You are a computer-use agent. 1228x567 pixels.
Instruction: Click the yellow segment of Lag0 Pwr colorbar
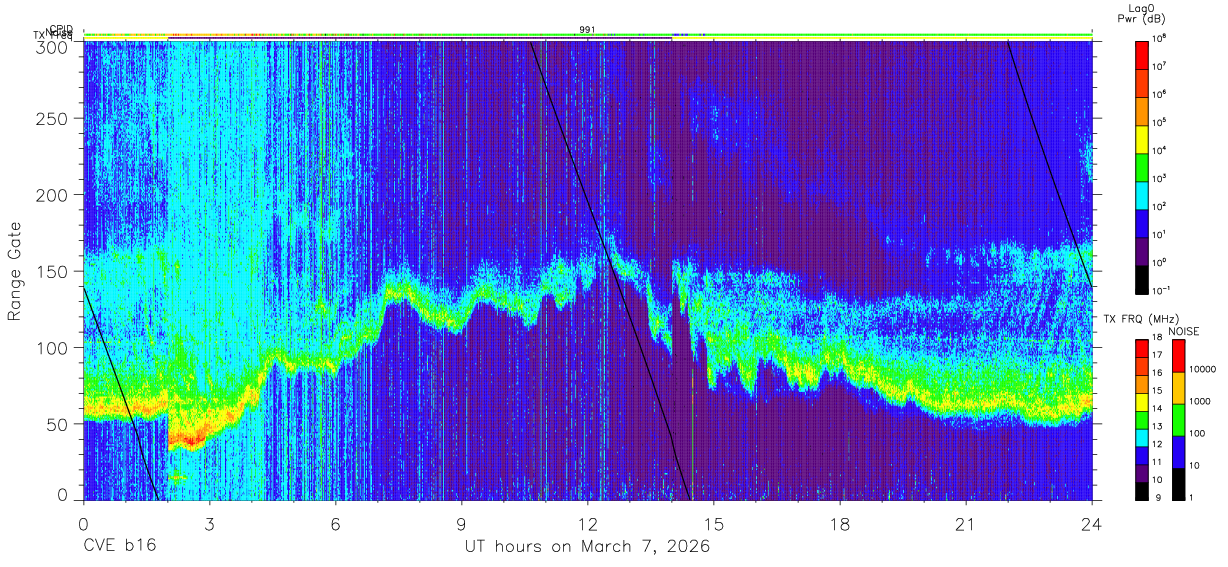pyautogui.click(x=1142, y=137)
